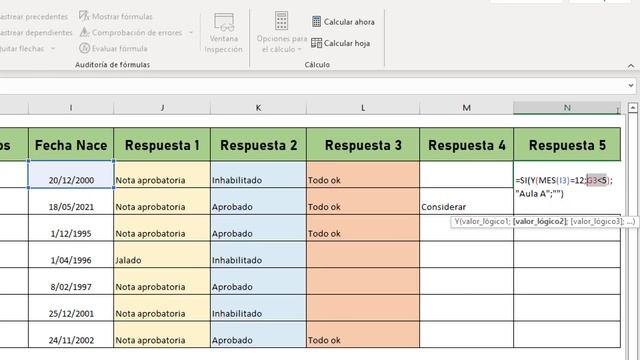Viewport: 640px width, 360px height.
Task: Select column L header
Action: (x=363, y=108)
